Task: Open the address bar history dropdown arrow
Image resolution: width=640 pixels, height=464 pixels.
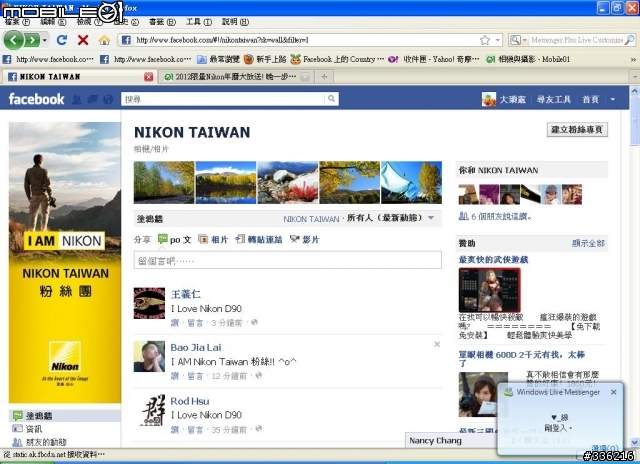Action: [x=498, y=40]
